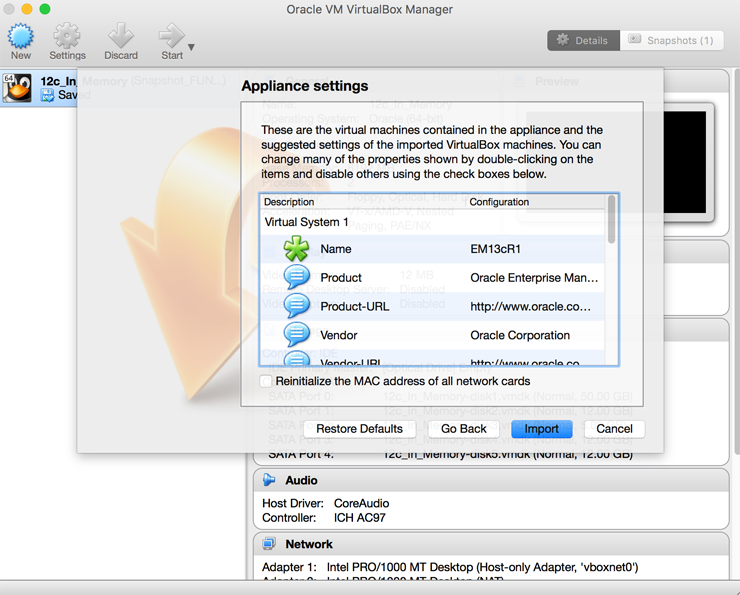
Task: Click the Name row label
Action: pyautogui.click(x=336, y=249)
